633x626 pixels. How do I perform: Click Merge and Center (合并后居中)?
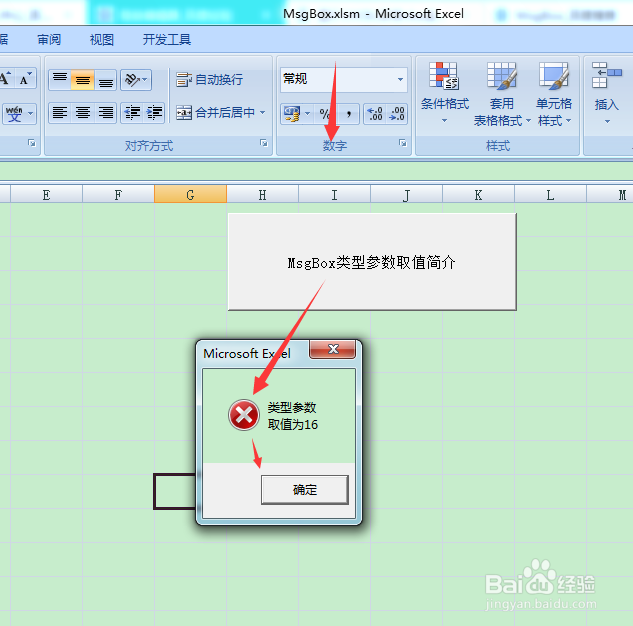(216, 113)
